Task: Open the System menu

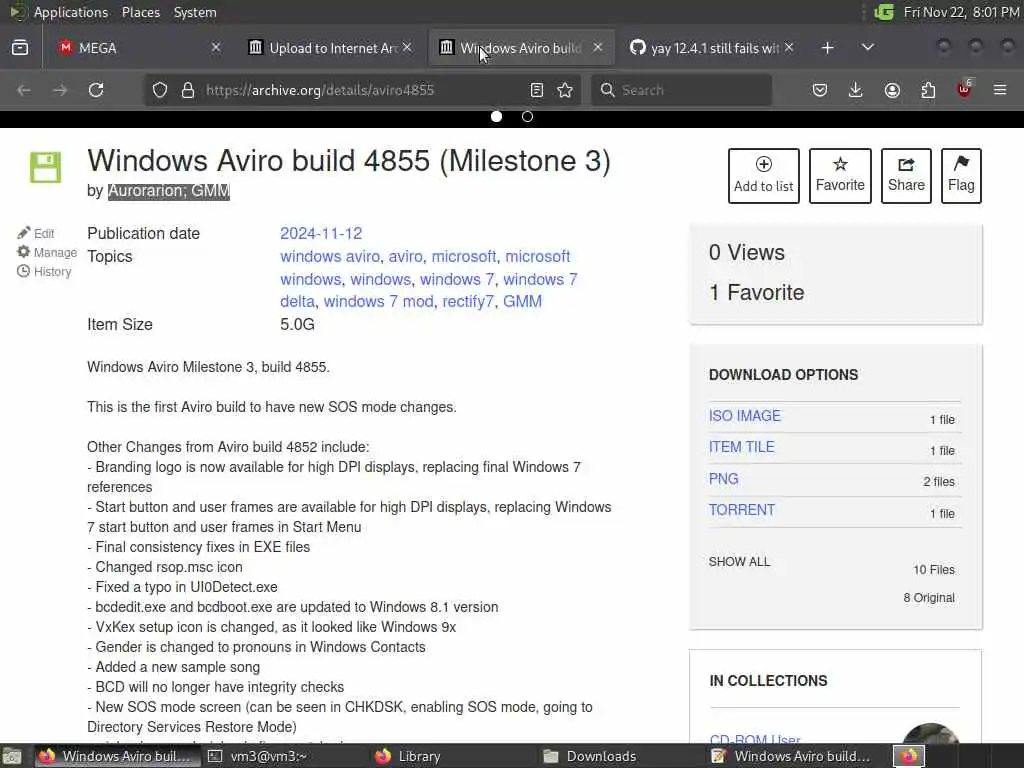Action: (x=195, y=12)
